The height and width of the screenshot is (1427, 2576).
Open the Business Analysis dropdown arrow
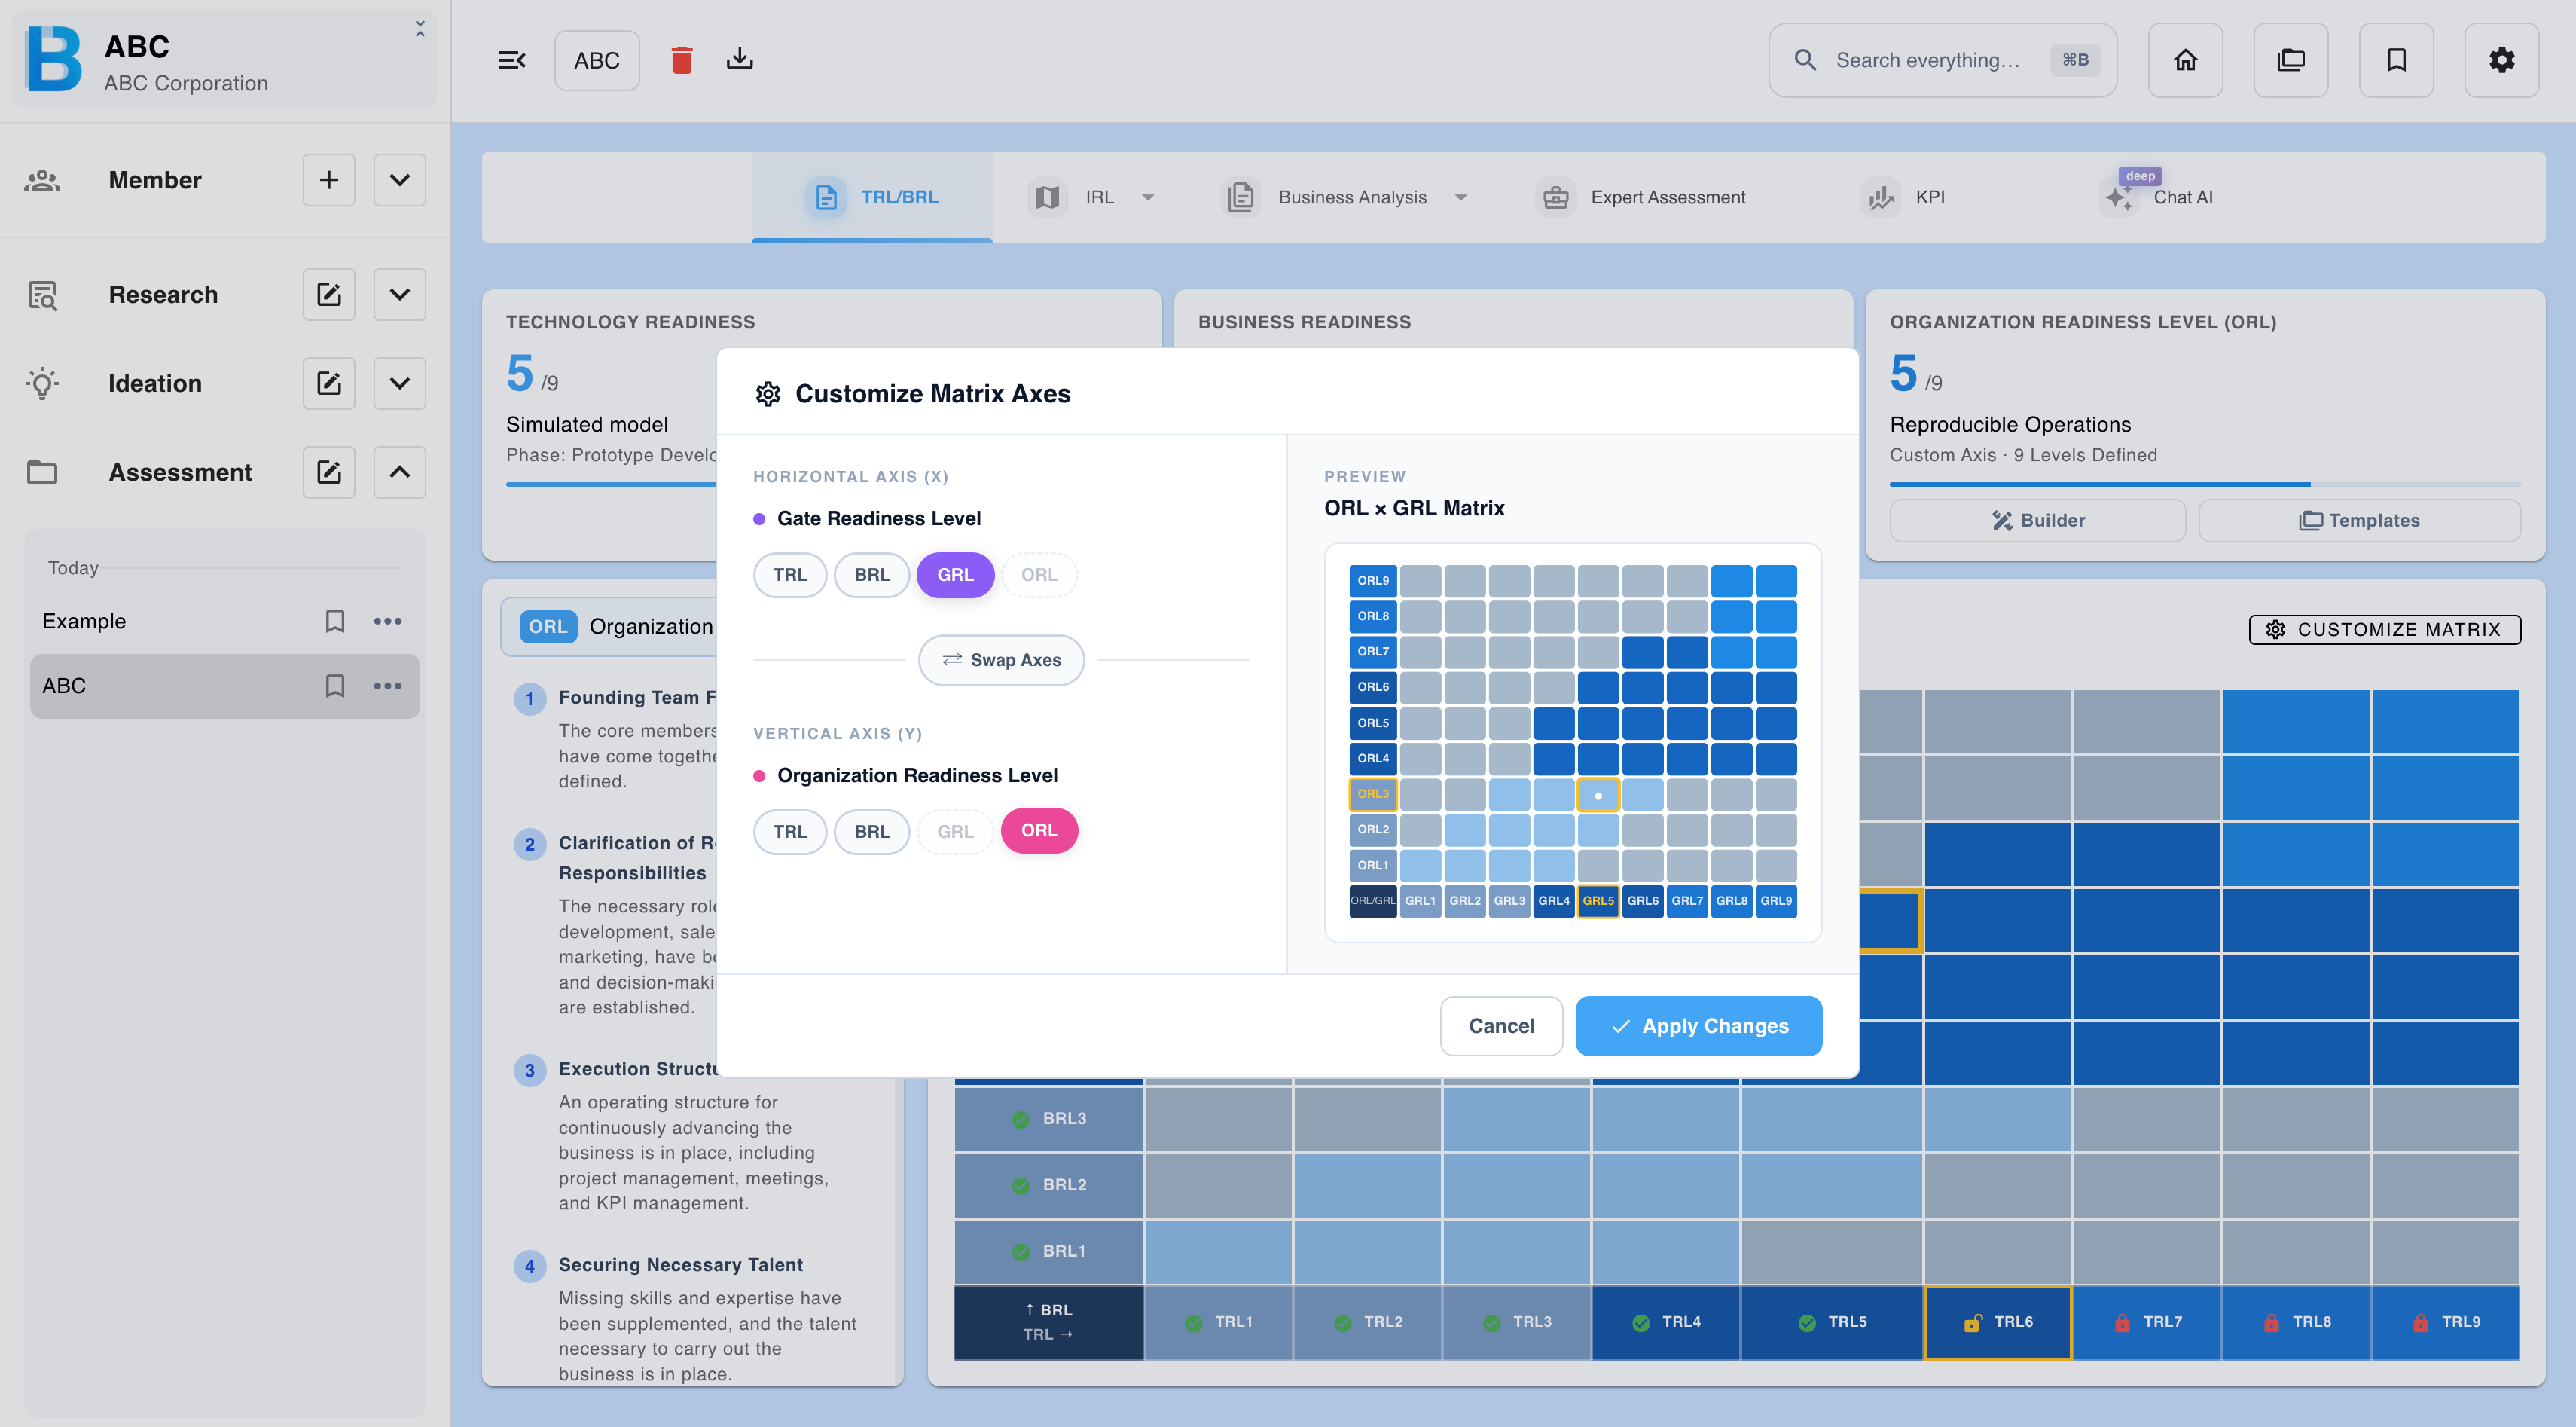pyautogui.click(x=1461, y=198)
